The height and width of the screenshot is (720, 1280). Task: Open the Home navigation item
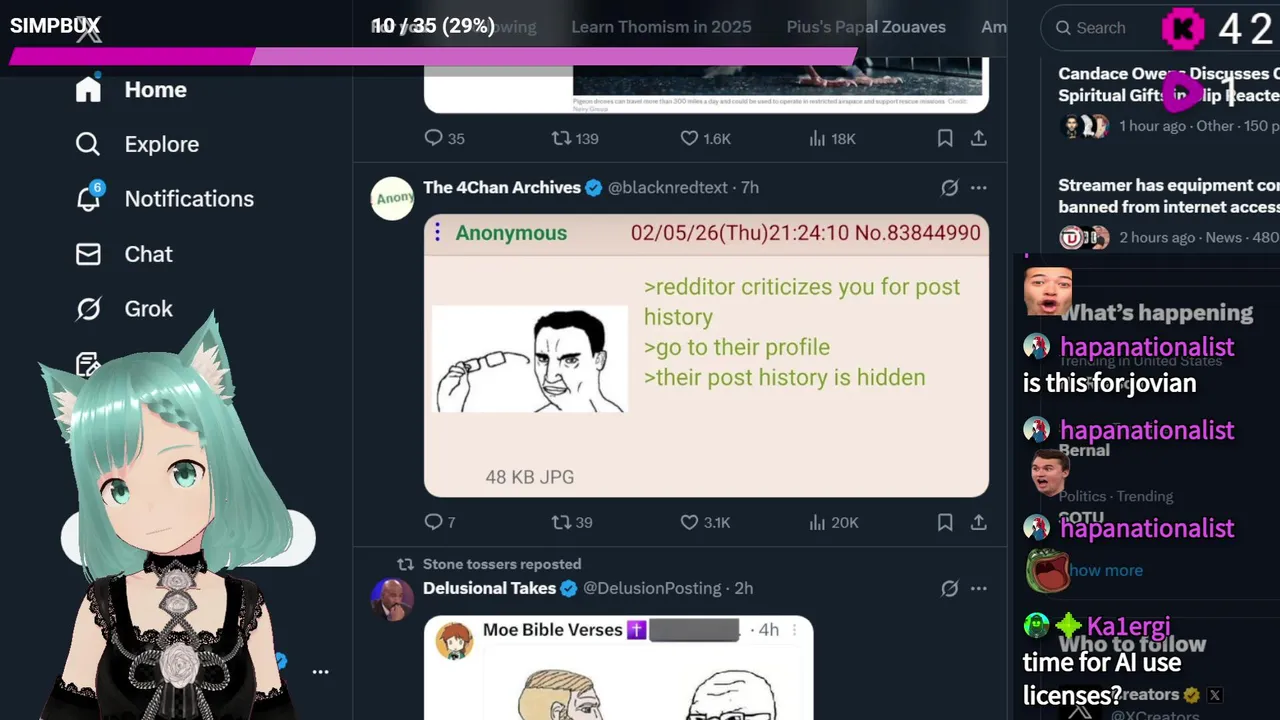tap(131, 90)
